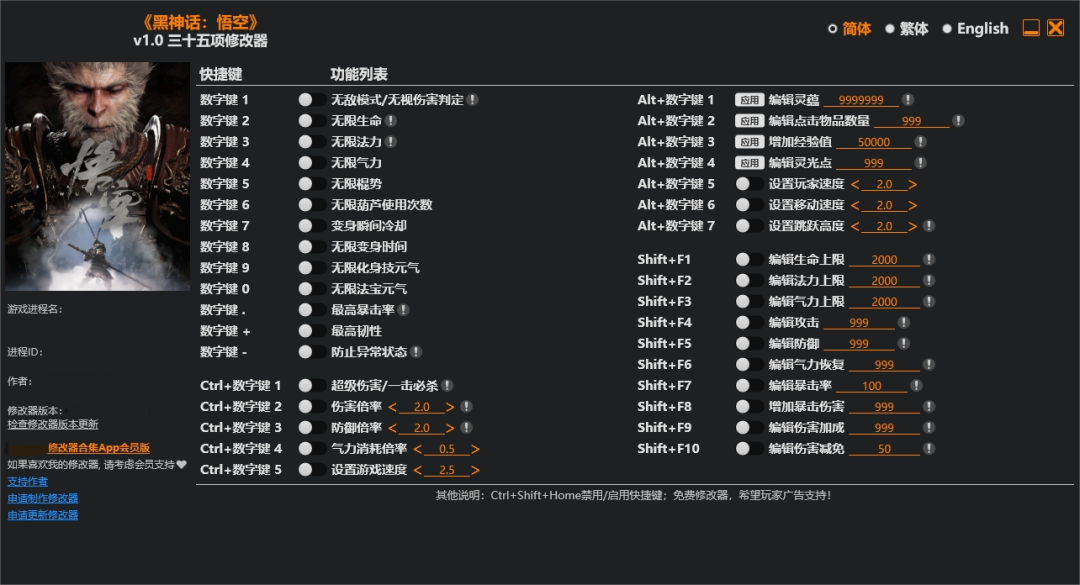Click info icon beside 无限生命
This screenshot has width=1080, height=585.
tap(391, 121)
